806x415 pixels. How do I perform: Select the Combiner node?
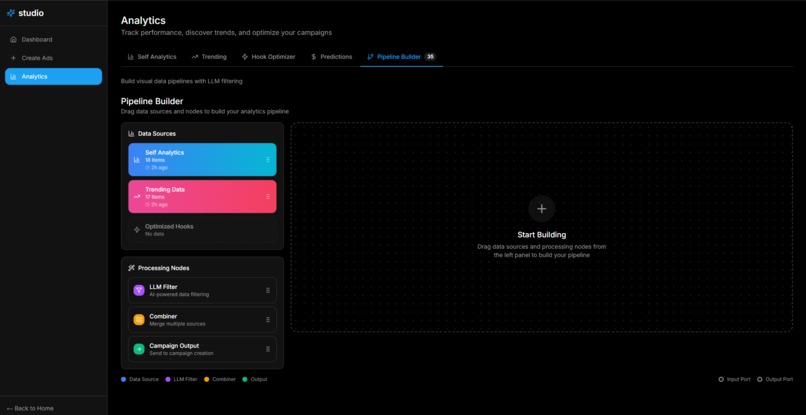pyautogui.click(x=202, y=320)
